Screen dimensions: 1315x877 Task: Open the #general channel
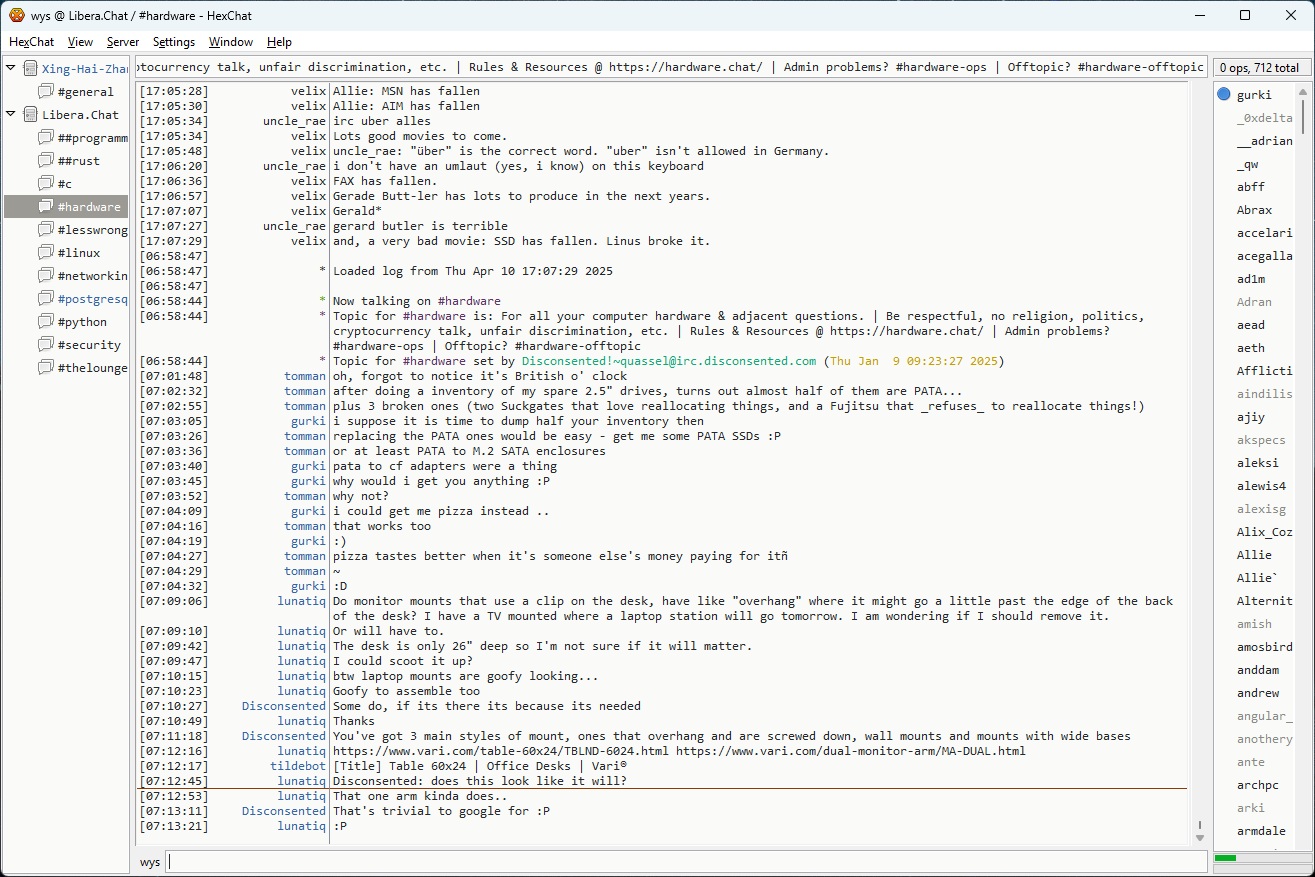pyautogui.click(x=85, y=91)
